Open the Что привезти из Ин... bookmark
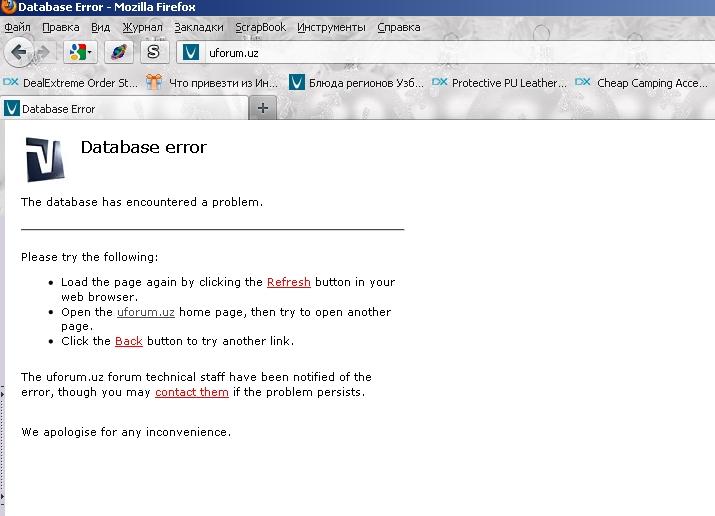715x516 pixels. click(x=214, y=83)
